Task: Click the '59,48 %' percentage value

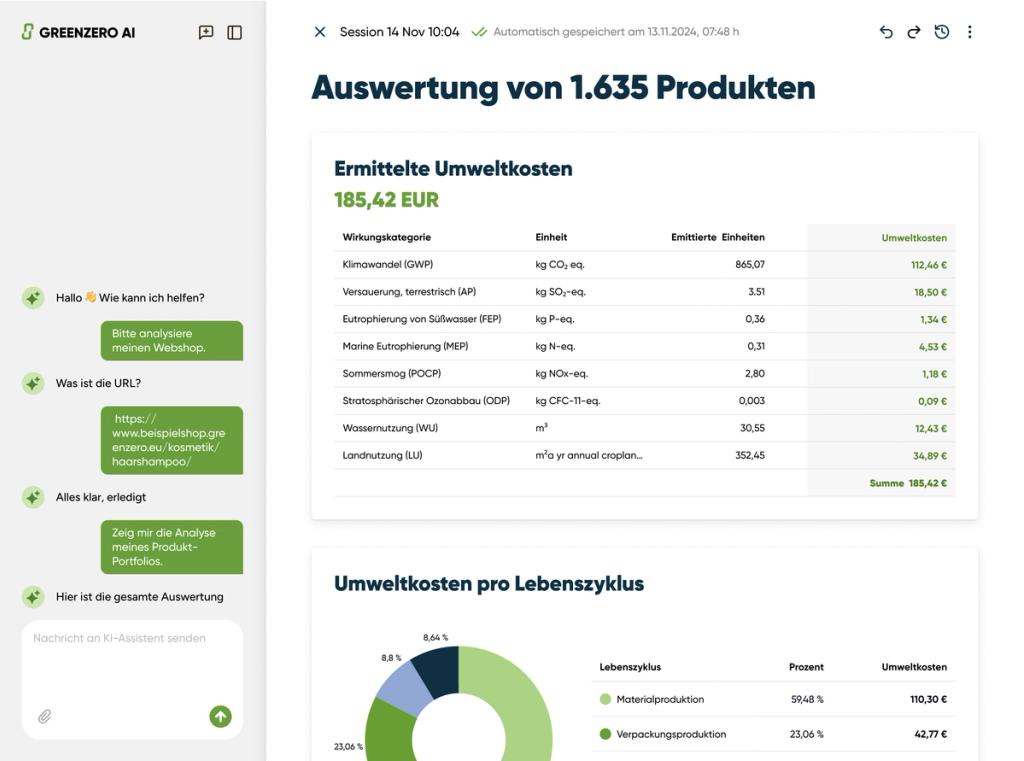Action: (x=807, y=700)
